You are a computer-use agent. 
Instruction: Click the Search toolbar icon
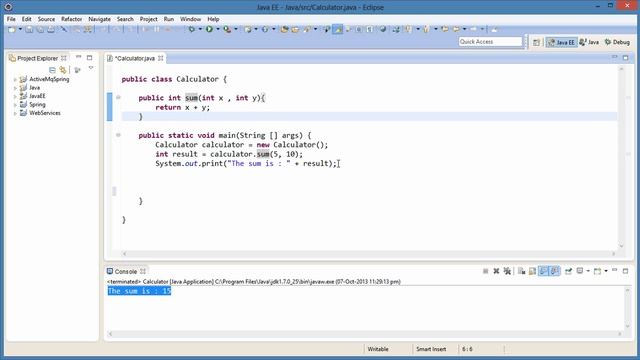(x=307, y=29)
